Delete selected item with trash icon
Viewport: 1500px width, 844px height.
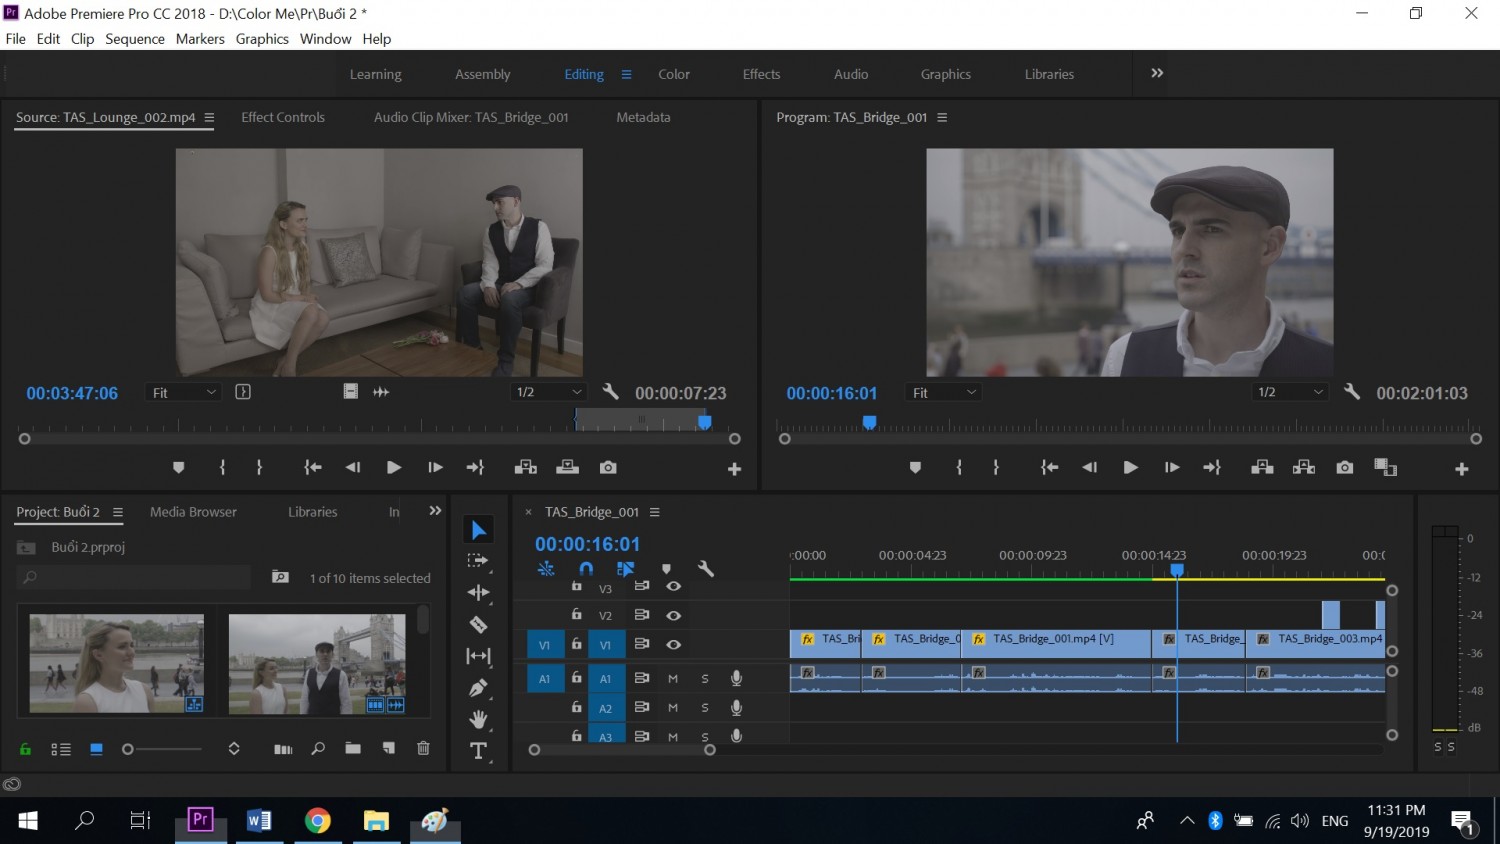(423, 748)
